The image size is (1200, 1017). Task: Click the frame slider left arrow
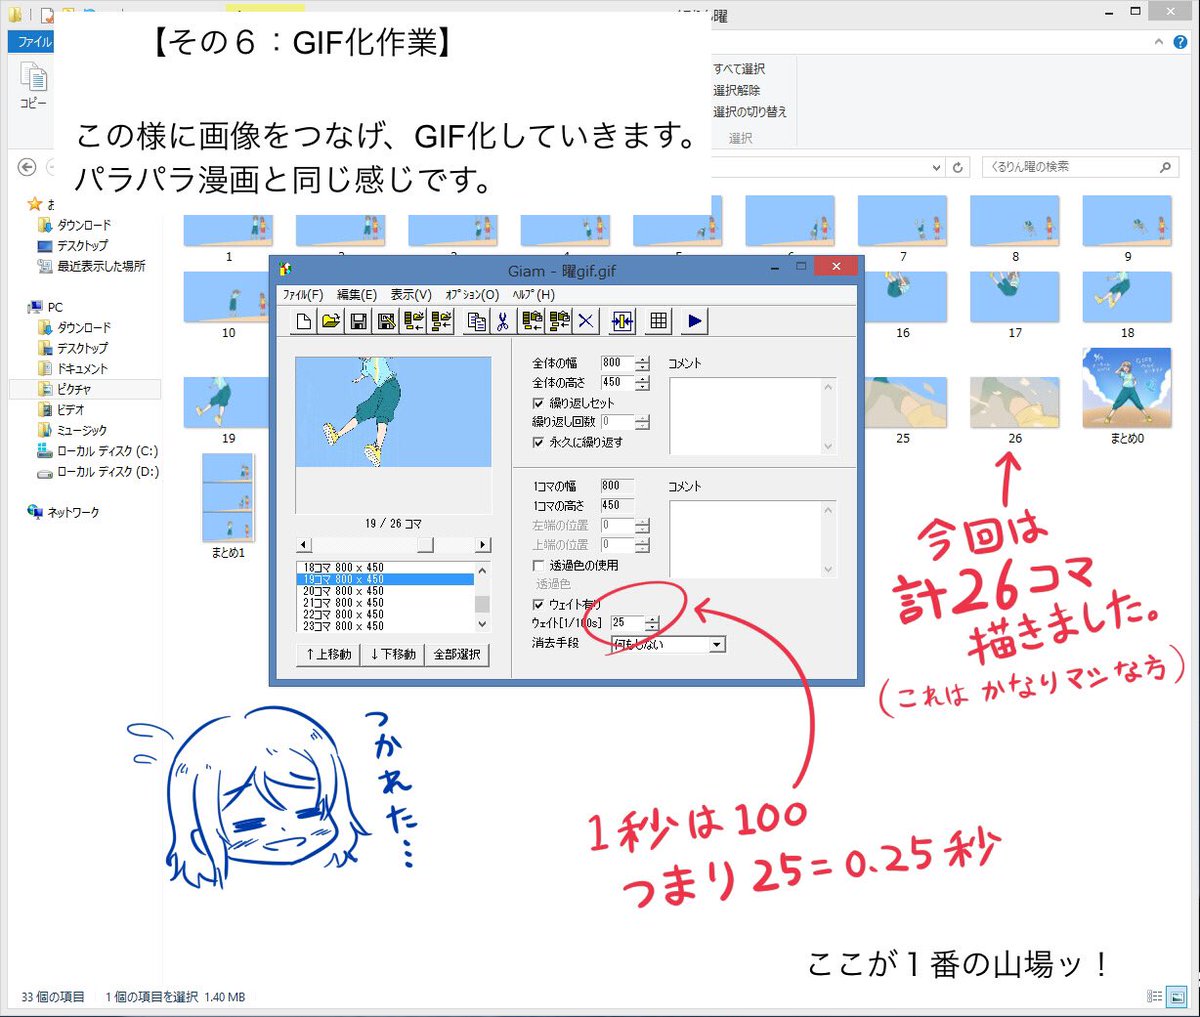[x=305, y=545]
